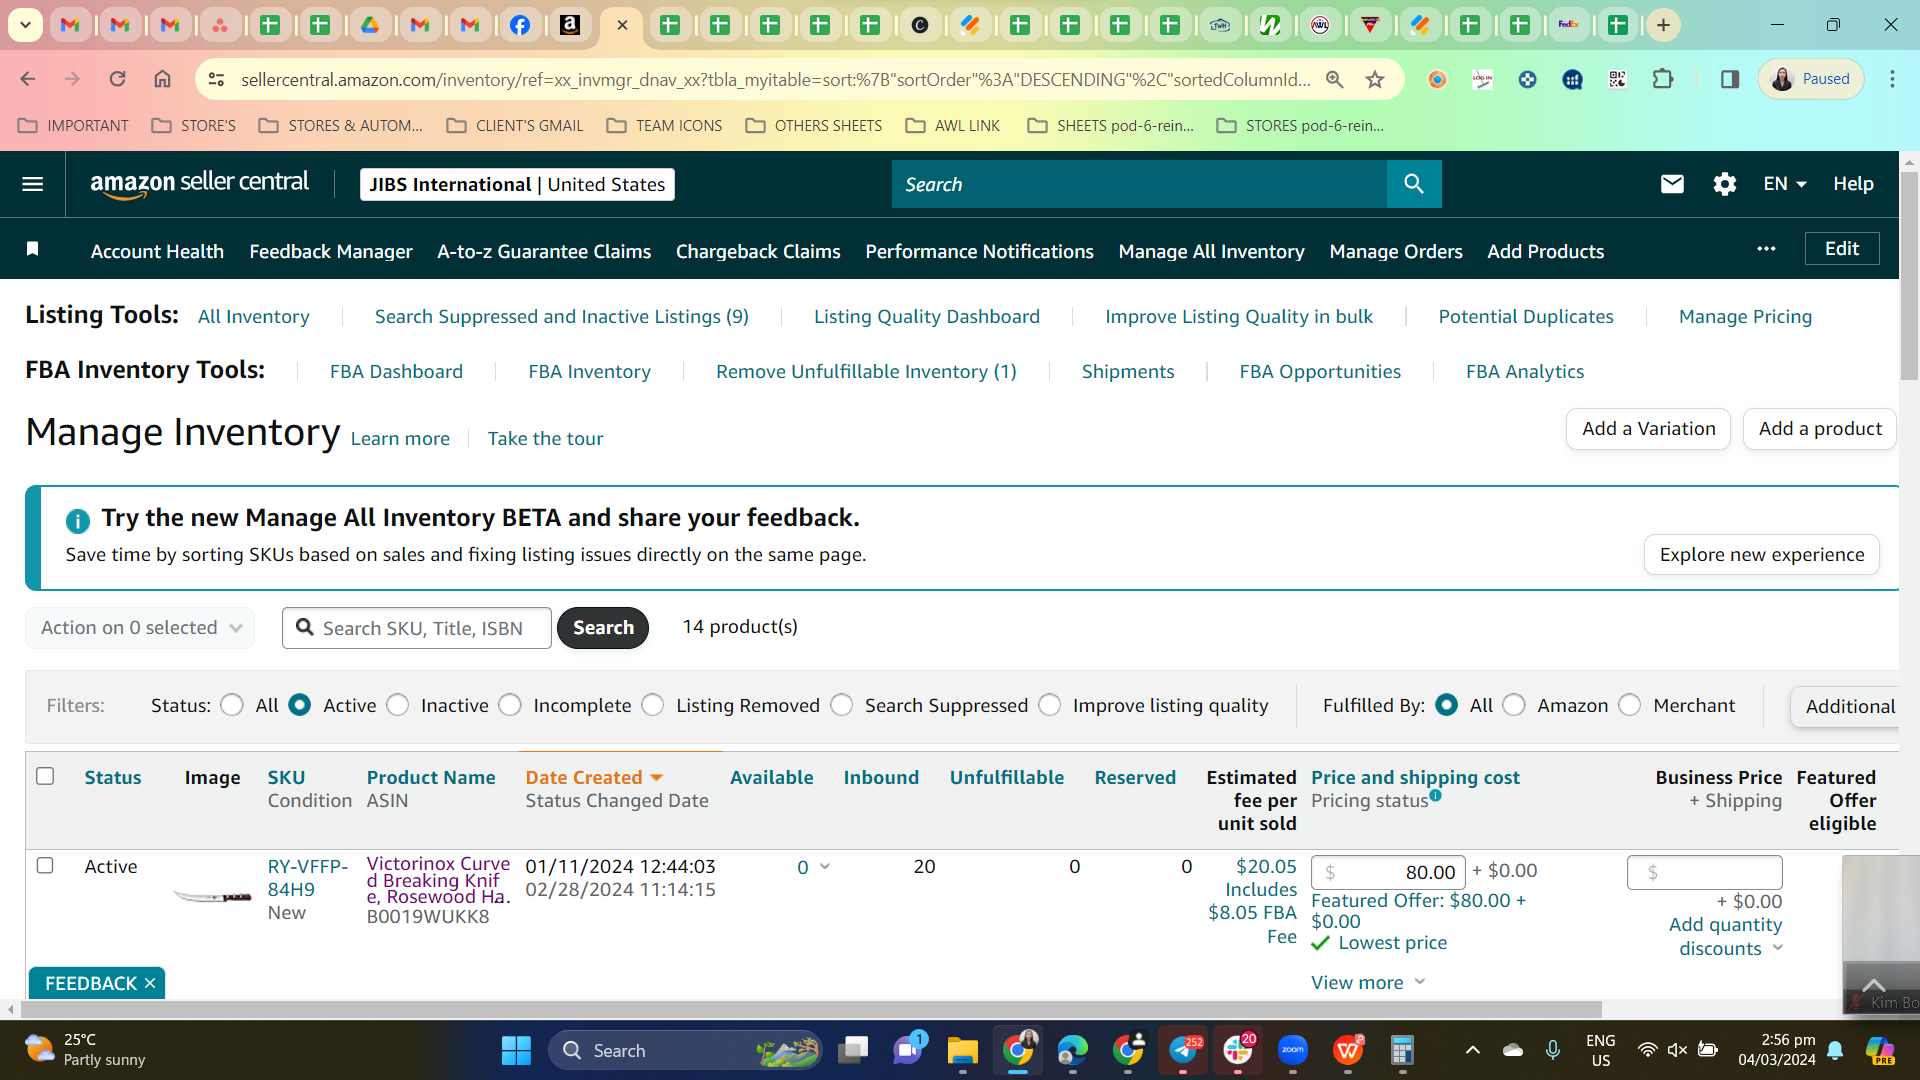Expand the Available quantity chevron
This screenshot has width=1920, height=1080.
(825, 866)
